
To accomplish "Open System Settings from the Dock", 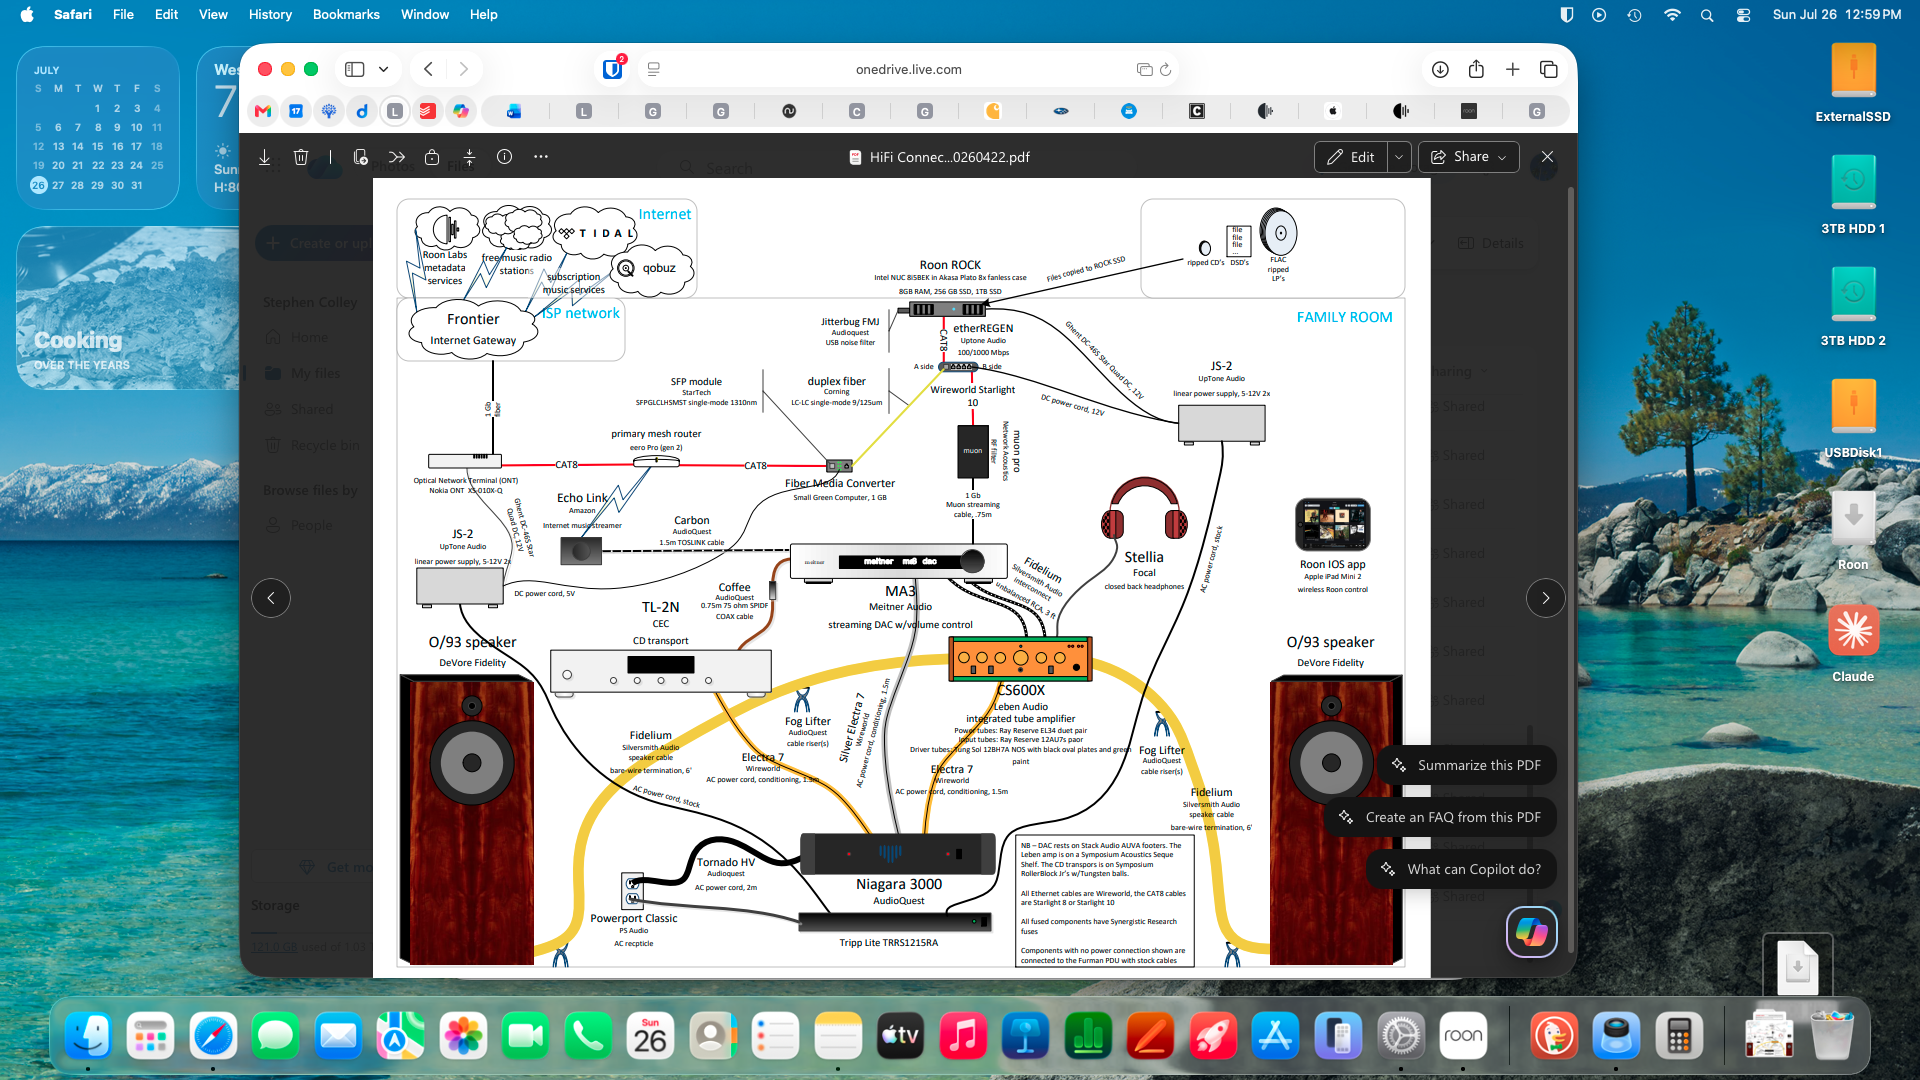I will tap(1401, 1037).
